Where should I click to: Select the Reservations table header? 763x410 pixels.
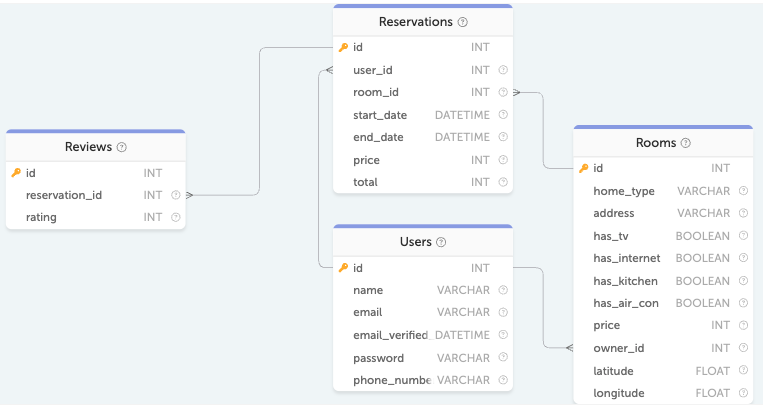(416, 22)
